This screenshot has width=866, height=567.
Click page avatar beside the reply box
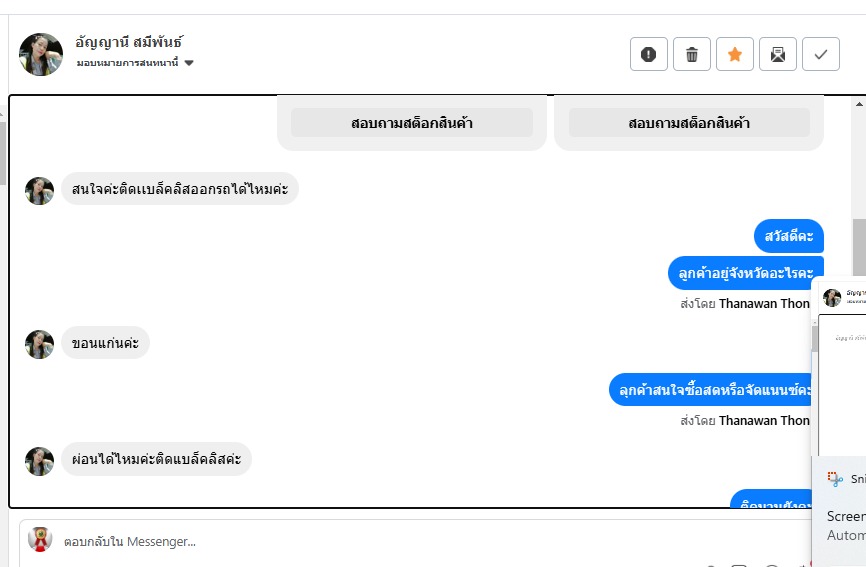[40, 540]
